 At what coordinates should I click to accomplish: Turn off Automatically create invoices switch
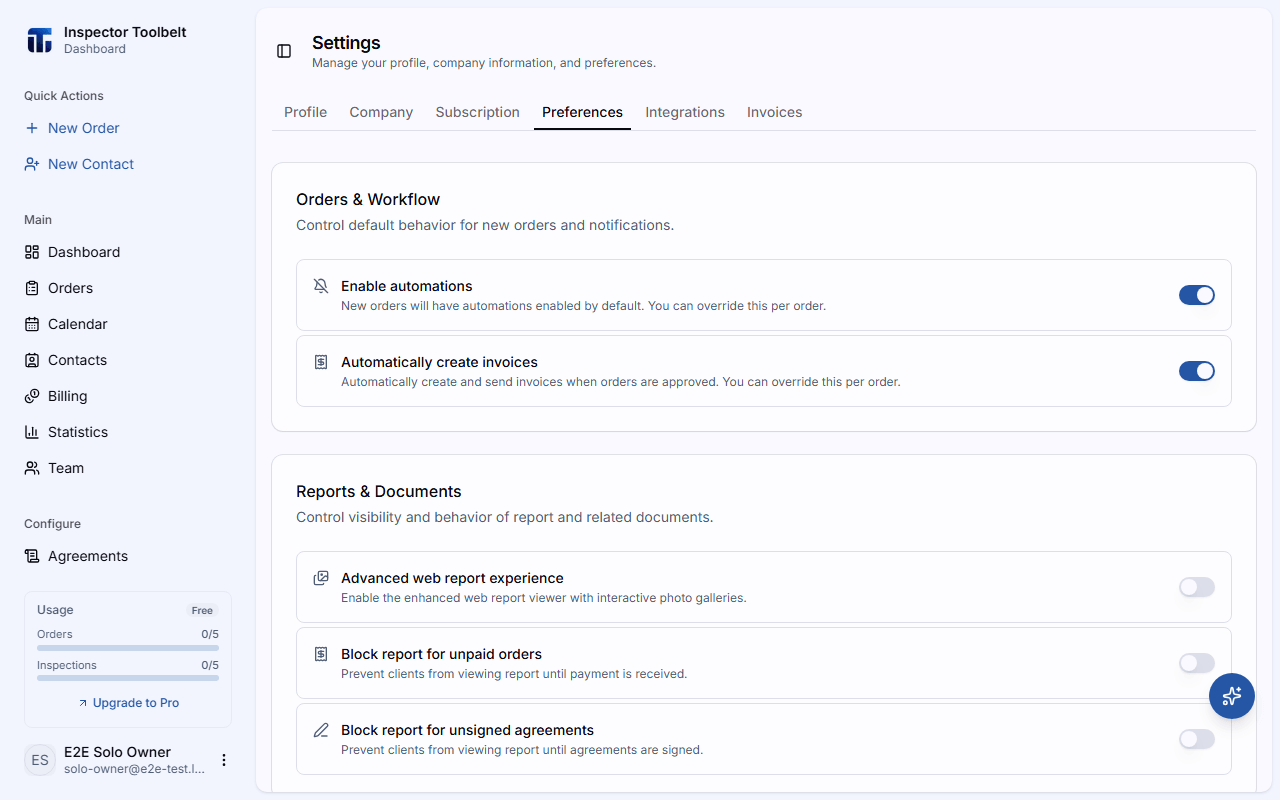tap(1197, 371)
